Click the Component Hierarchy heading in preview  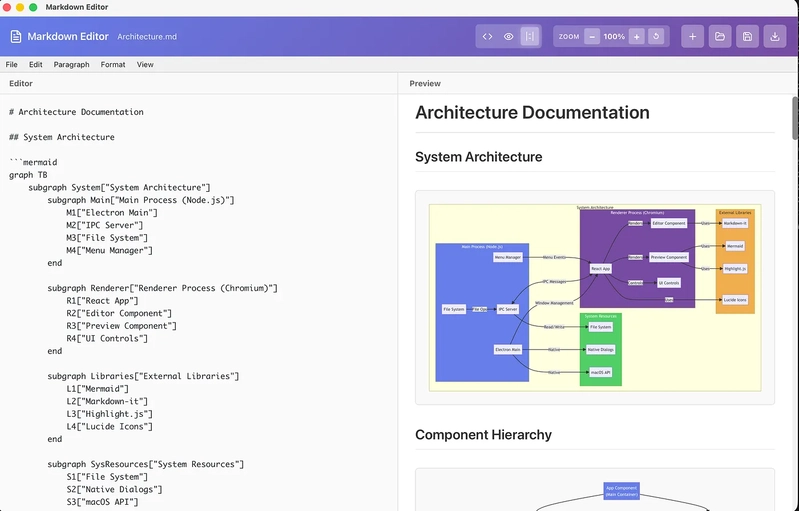click(x=483, y=435)
